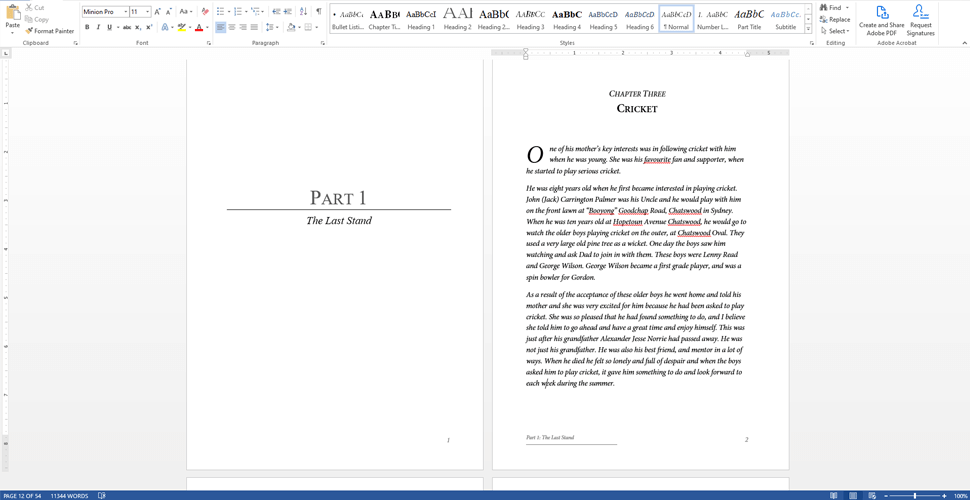970x500 pixels.
Task: Open the Minion Pro font name dropdown
Action: pos(126,11)
